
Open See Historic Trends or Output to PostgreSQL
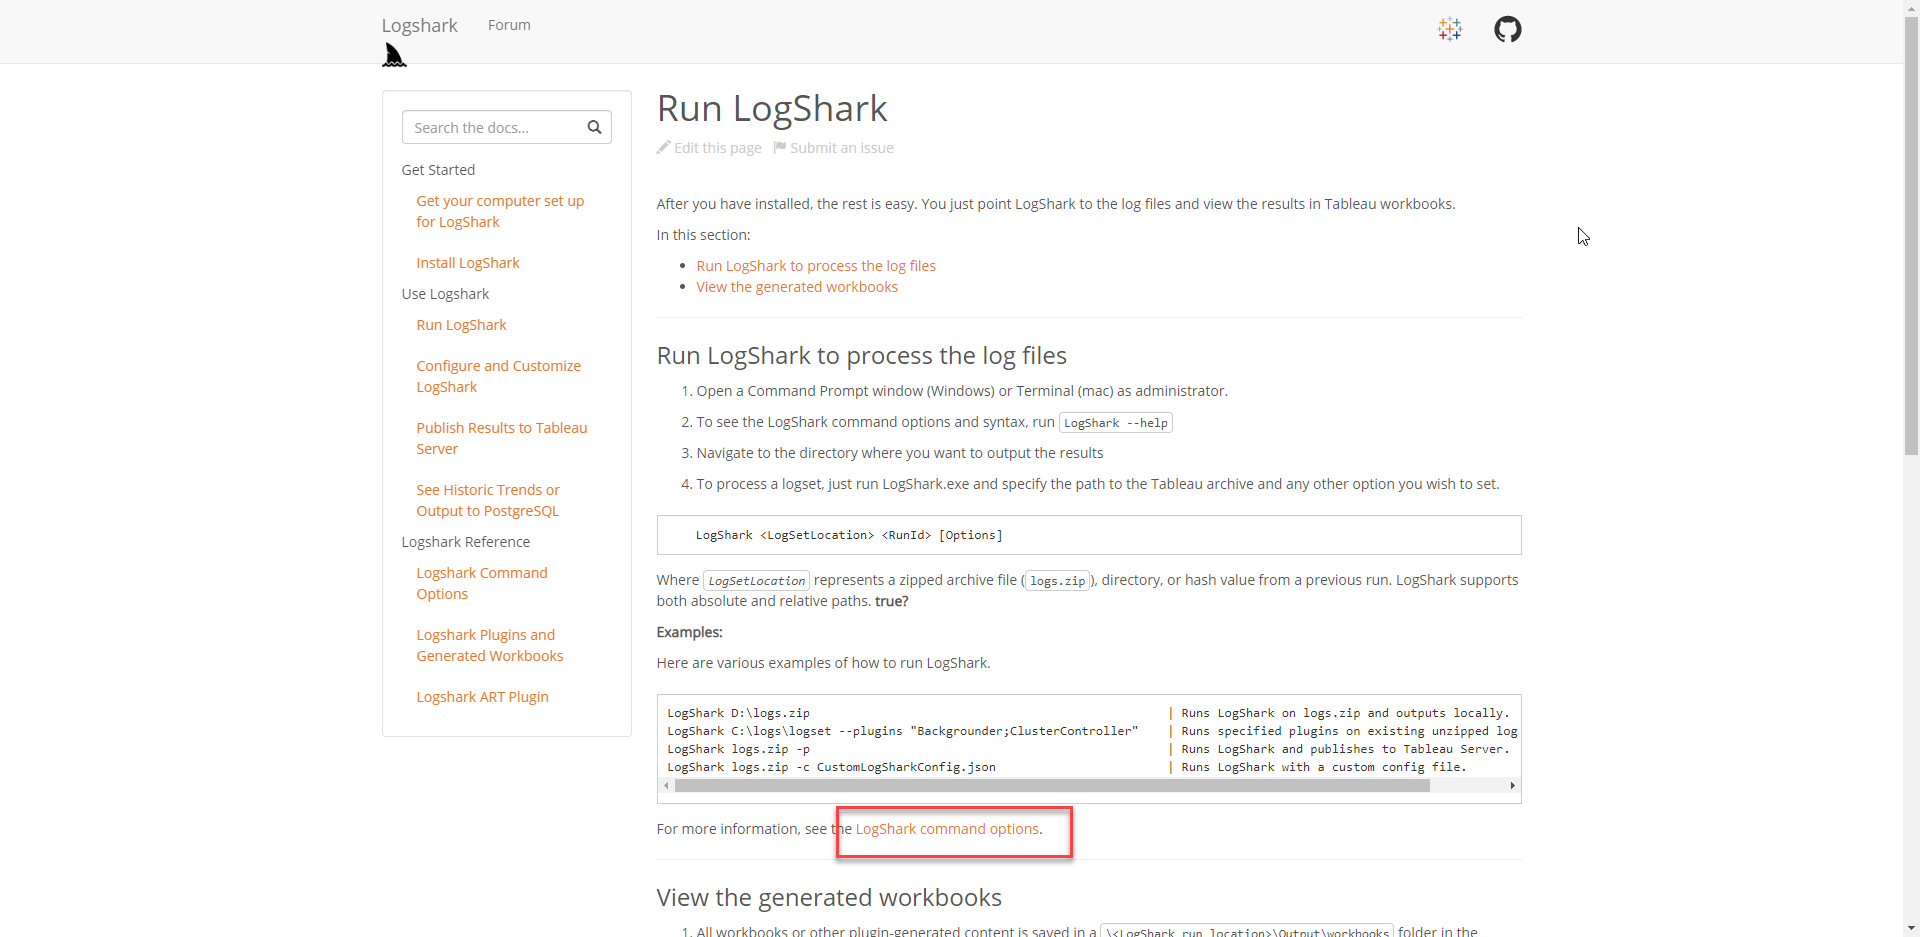click(487, 500)
